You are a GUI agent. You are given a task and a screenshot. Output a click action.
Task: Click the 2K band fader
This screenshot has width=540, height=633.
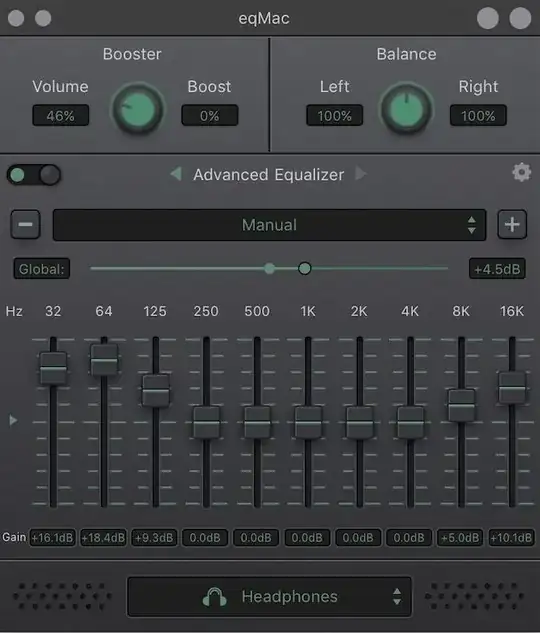(359, 422)
